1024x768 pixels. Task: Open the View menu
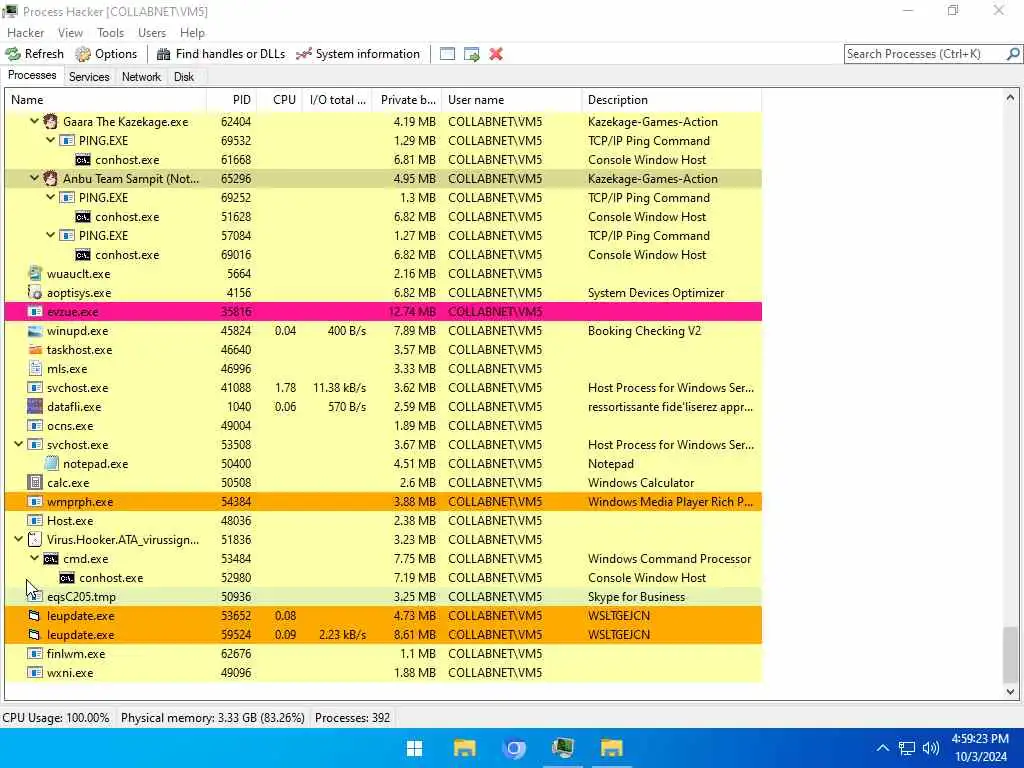click(70, 33)
